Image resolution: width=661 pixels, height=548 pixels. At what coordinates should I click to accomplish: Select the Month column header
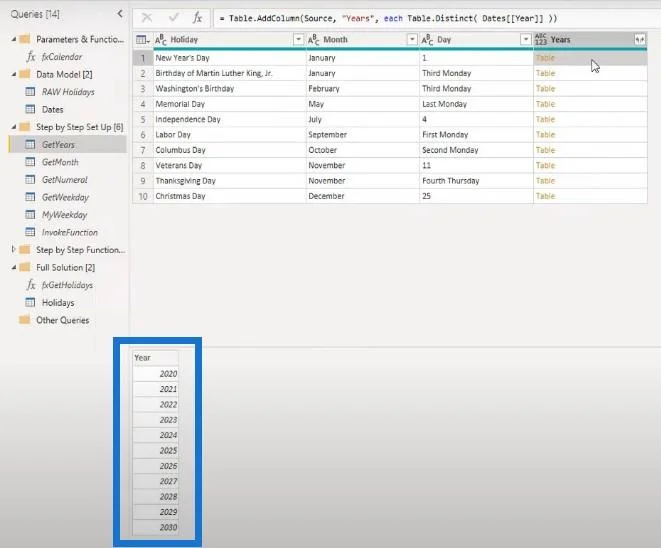click(363, 40)
